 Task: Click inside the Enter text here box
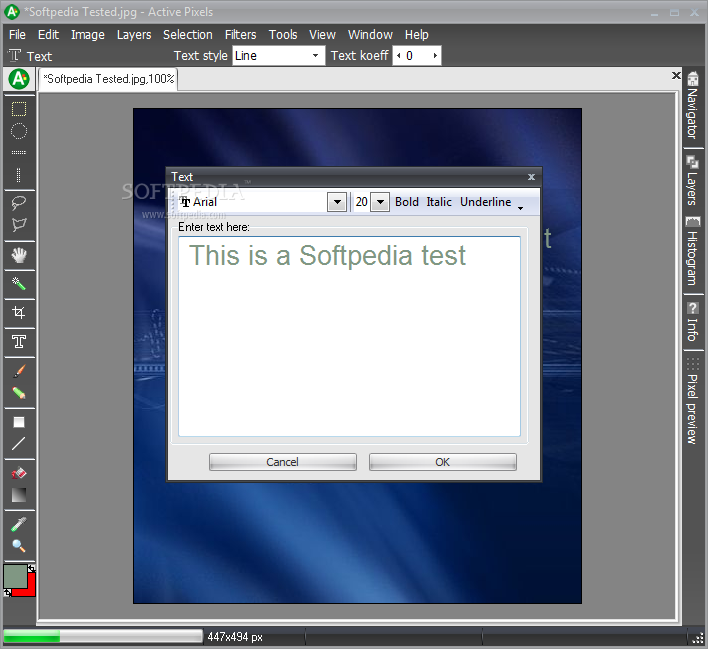pyautogui.click(x=349, y=336)
